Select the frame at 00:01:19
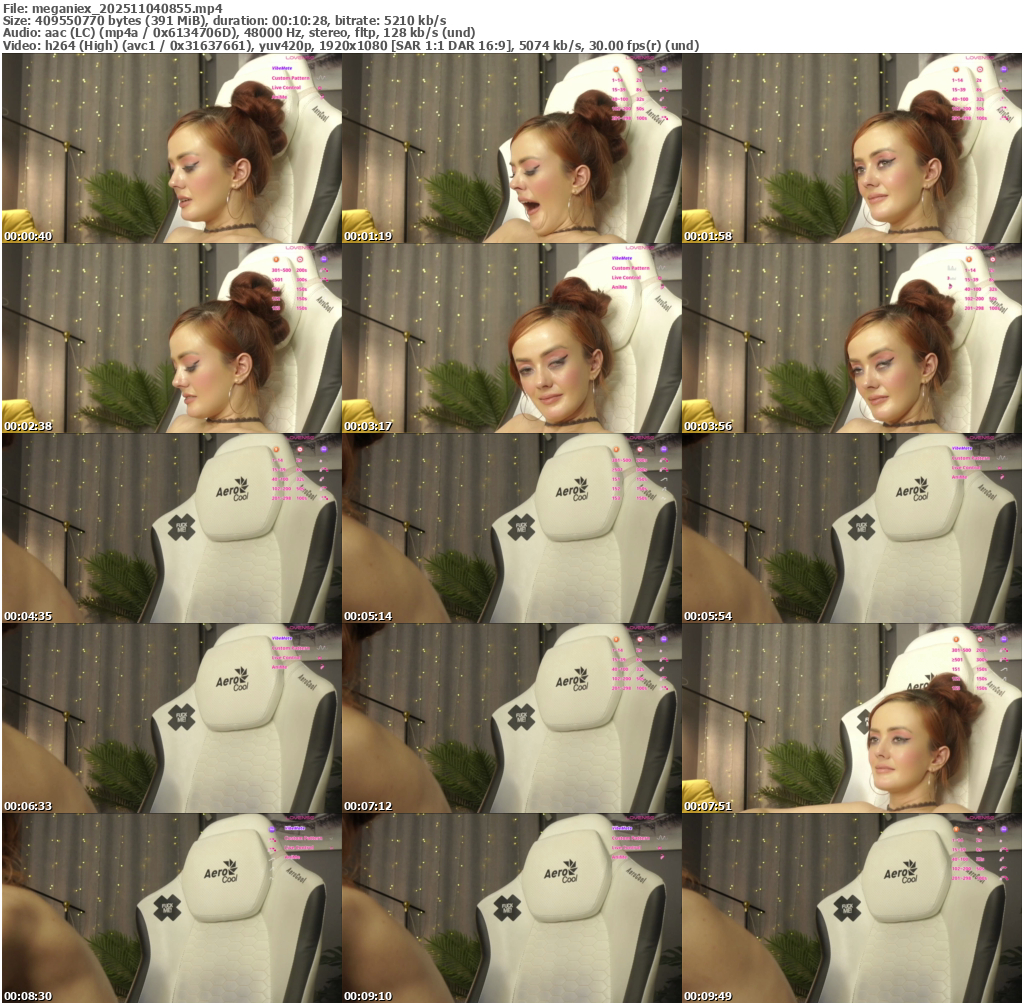 512,148
